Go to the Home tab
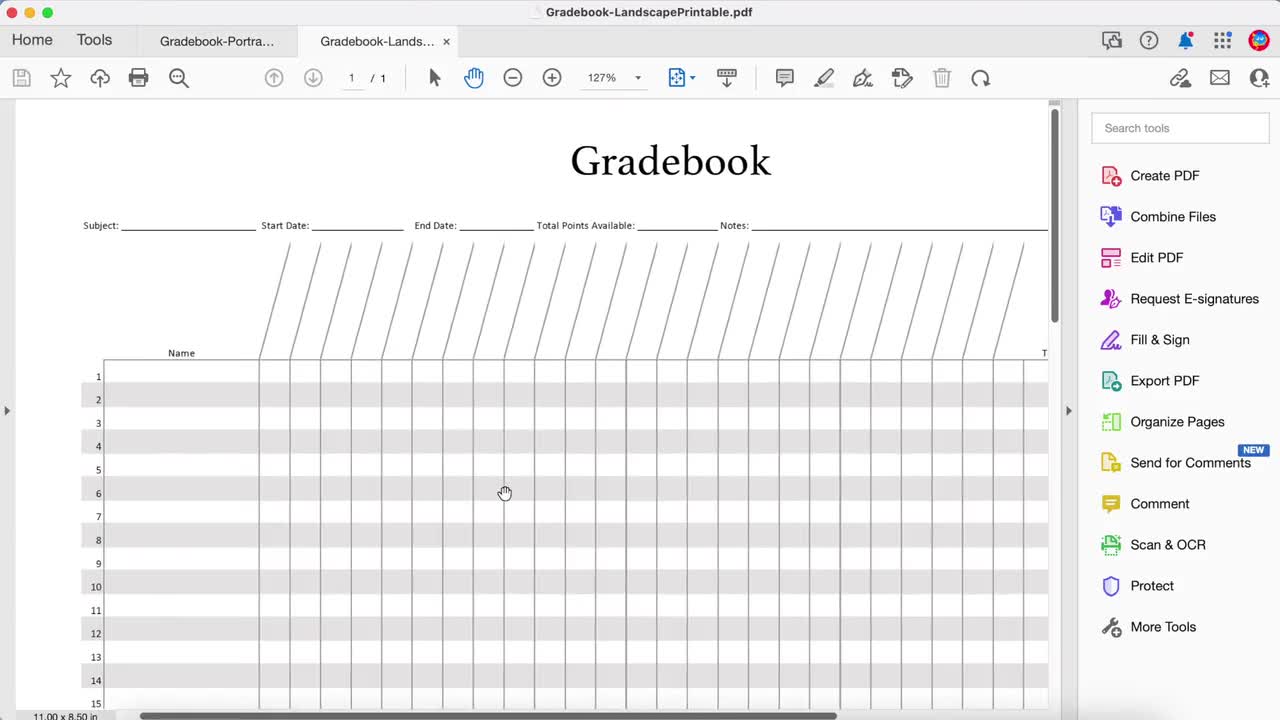Image resolution: width=1280 pixels, height=720 pixels. pos(31,40)
